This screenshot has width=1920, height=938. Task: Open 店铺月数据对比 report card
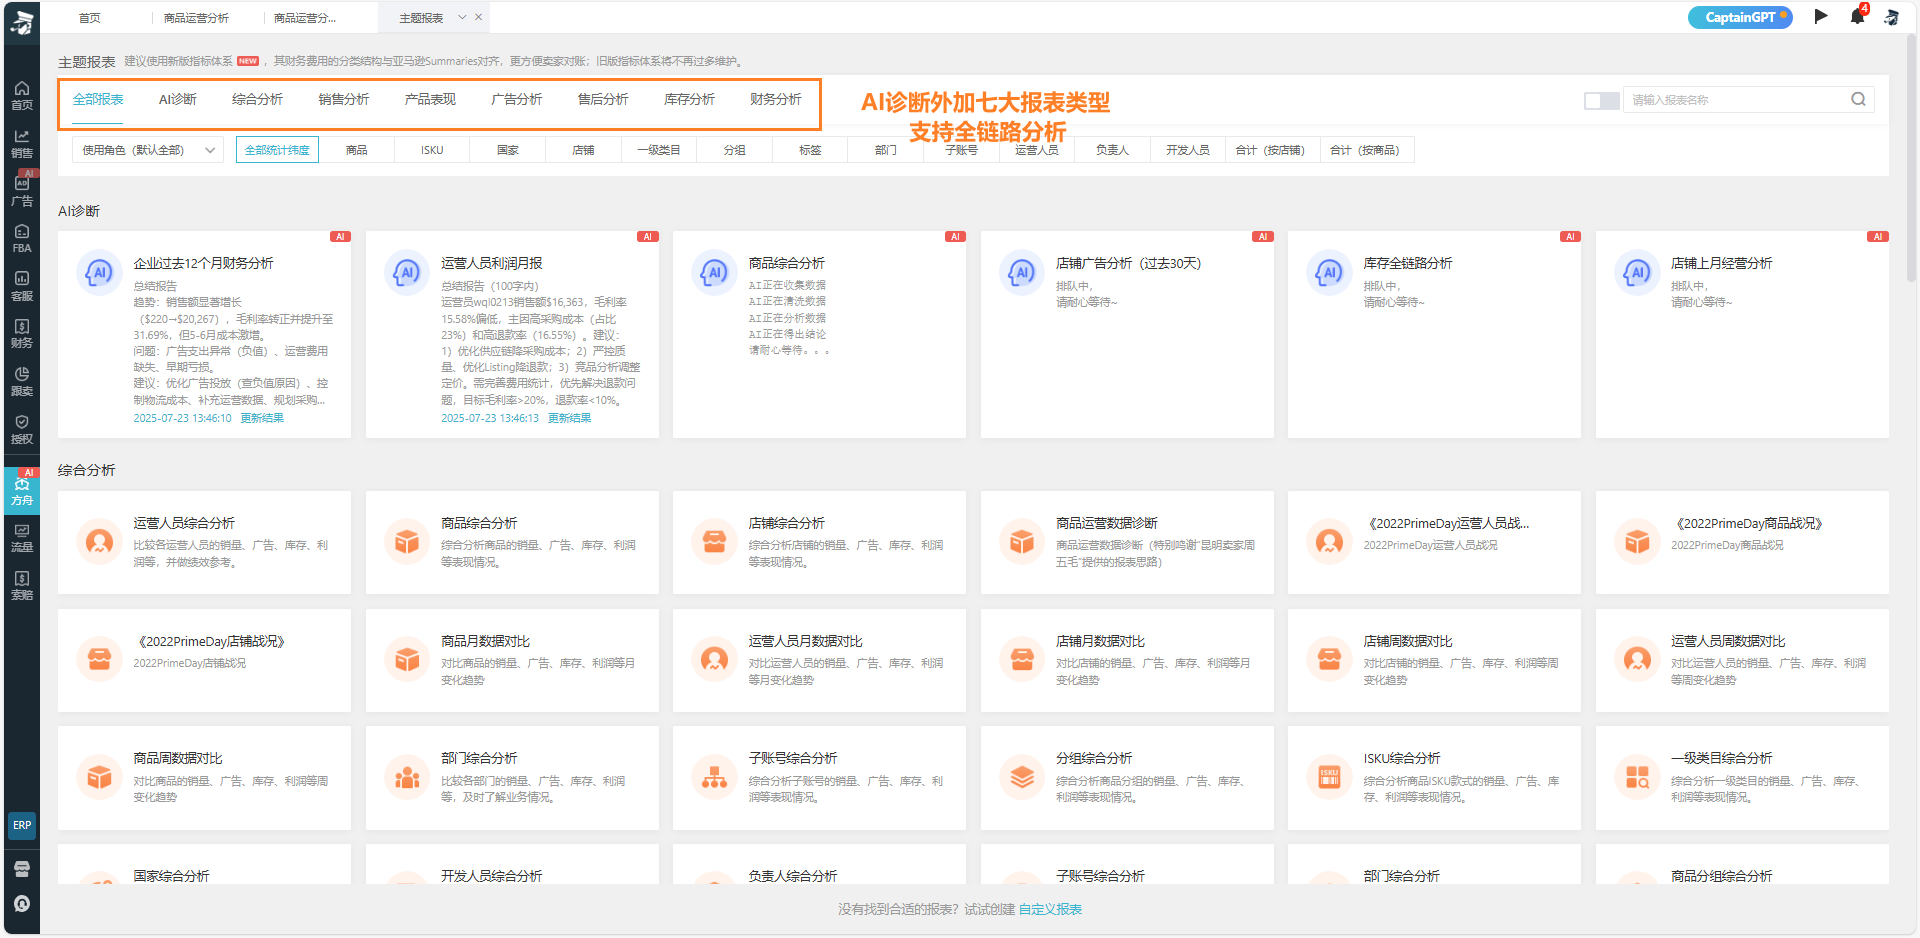[x=1127, y=661]
